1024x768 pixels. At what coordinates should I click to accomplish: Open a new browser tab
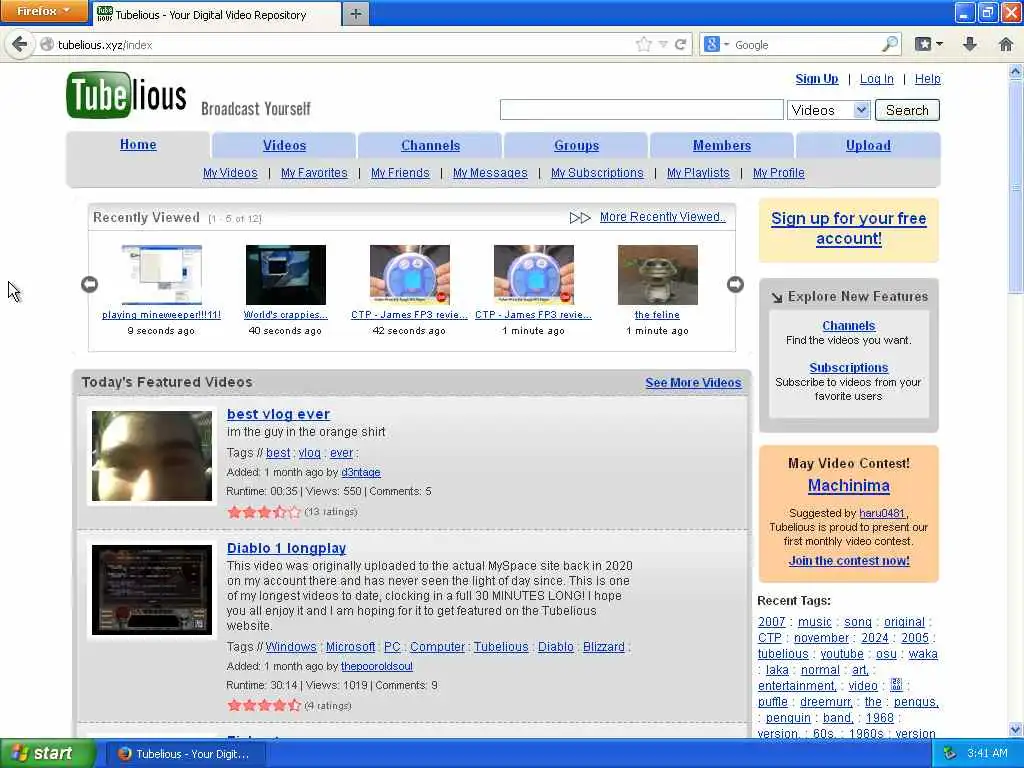click(355, 14)
